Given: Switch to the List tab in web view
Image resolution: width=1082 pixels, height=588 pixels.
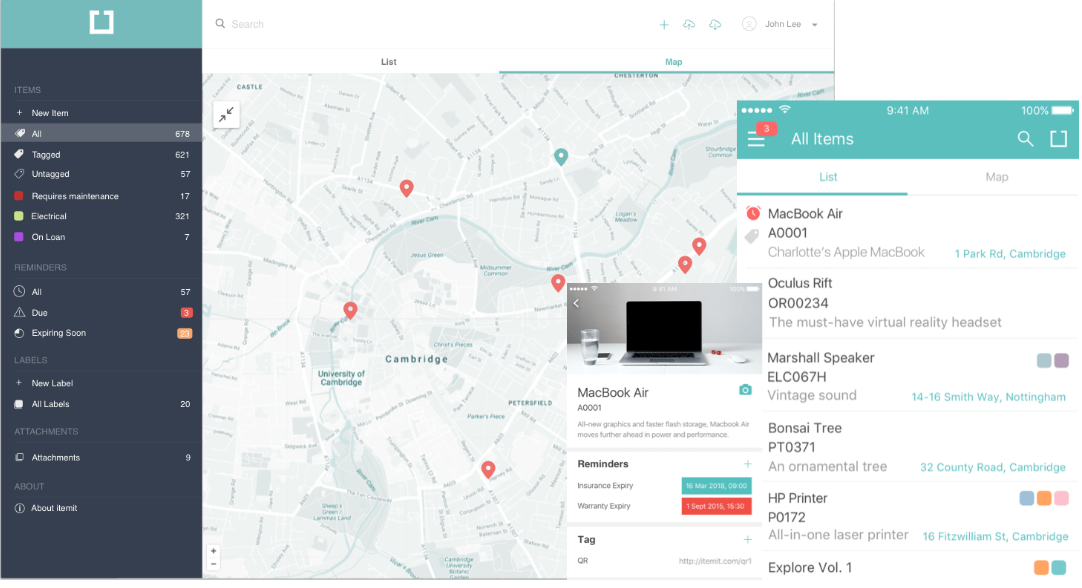Looking at the screenshot, I should [x=388, y=61].
